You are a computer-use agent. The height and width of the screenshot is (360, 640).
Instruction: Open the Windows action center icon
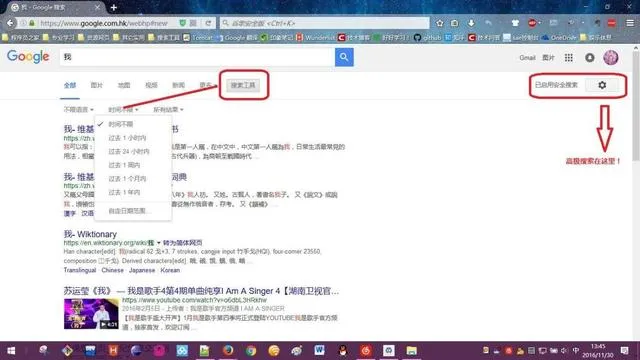624,351
